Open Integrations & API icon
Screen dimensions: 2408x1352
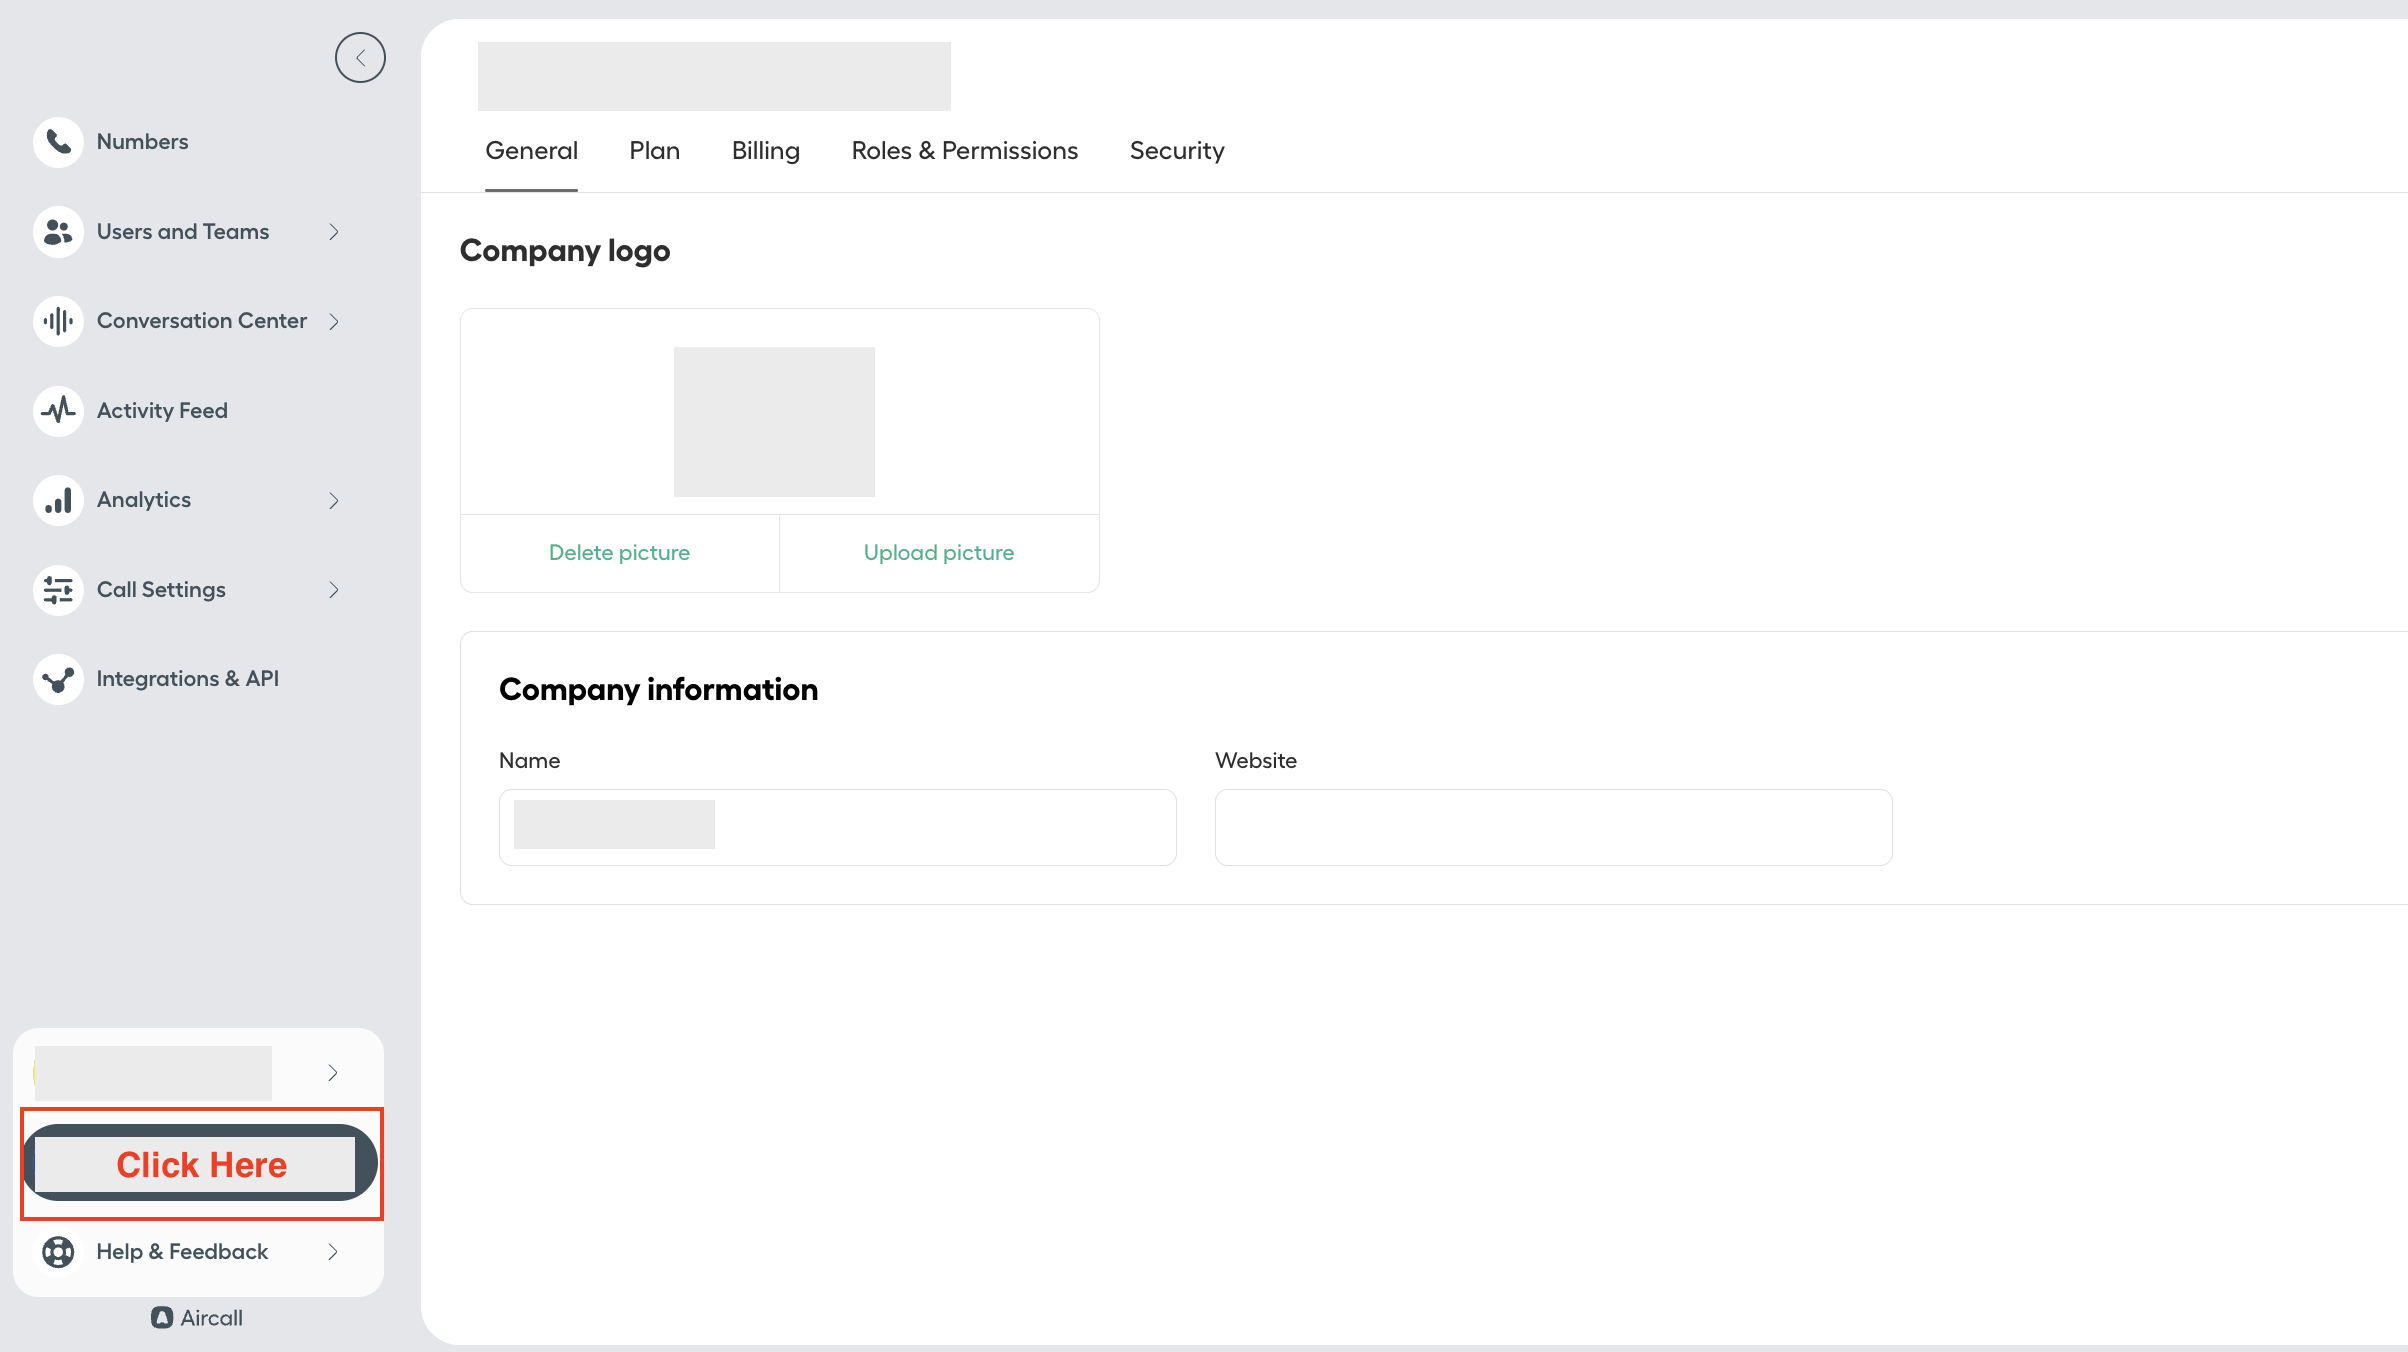coord(58,679)
